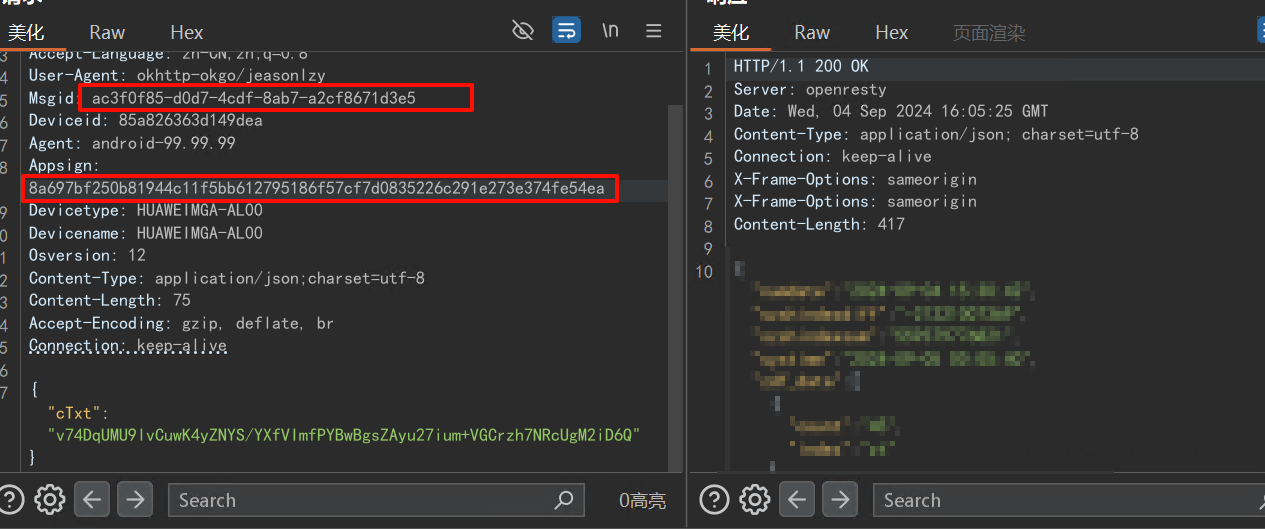The image size is (1265, 529).
Task: Click the magnifier icon in request search
Action: [564, 499]
